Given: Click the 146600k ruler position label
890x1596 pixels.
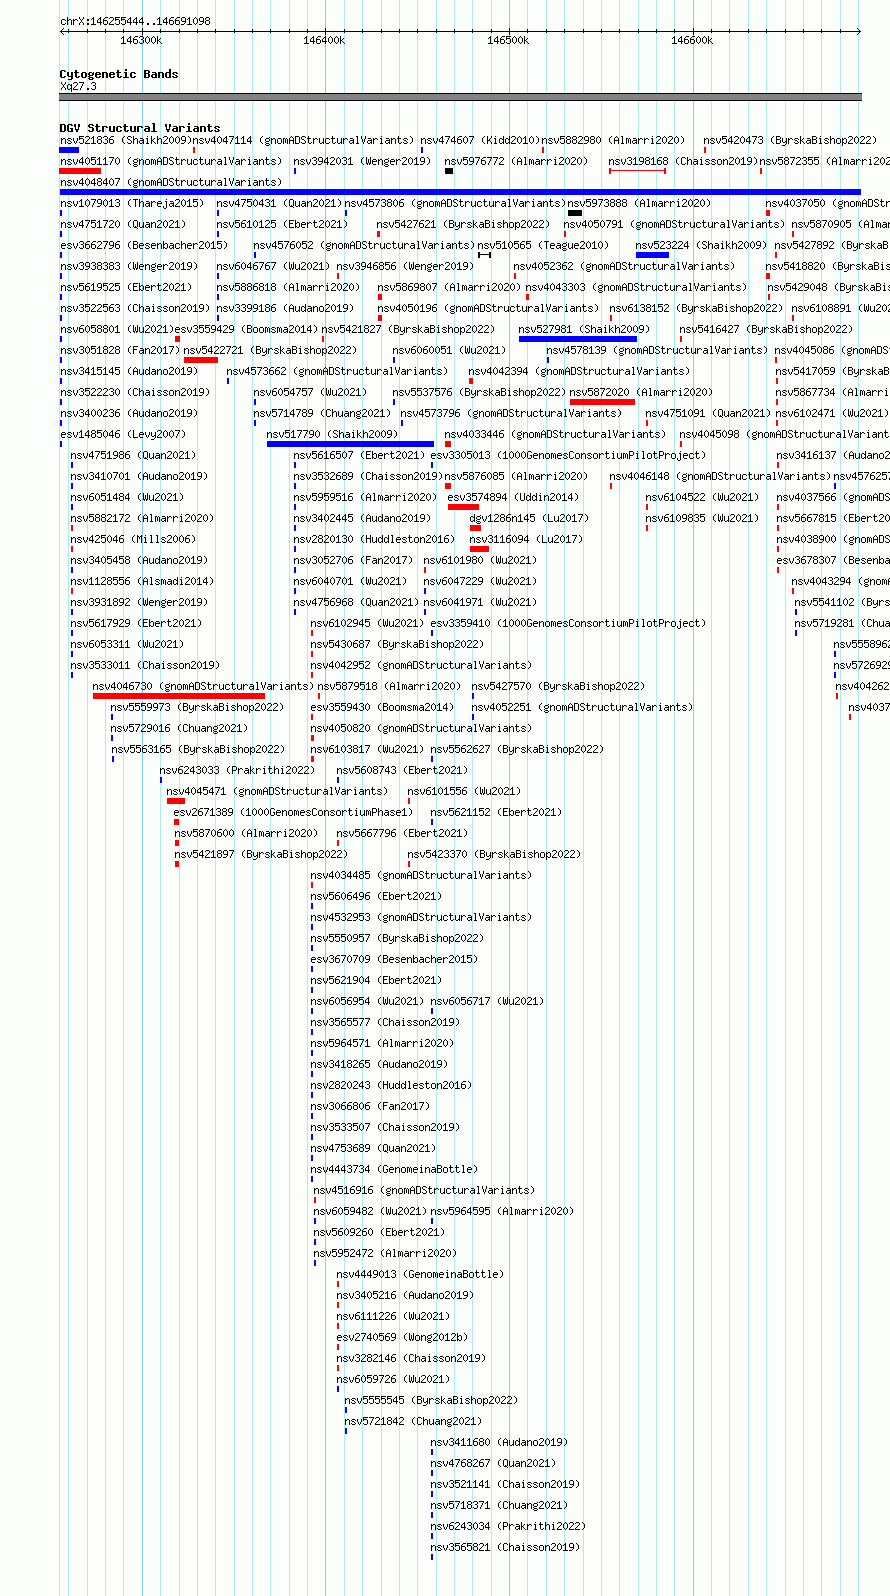Looking at the screenshot, I should coord(692,40).
